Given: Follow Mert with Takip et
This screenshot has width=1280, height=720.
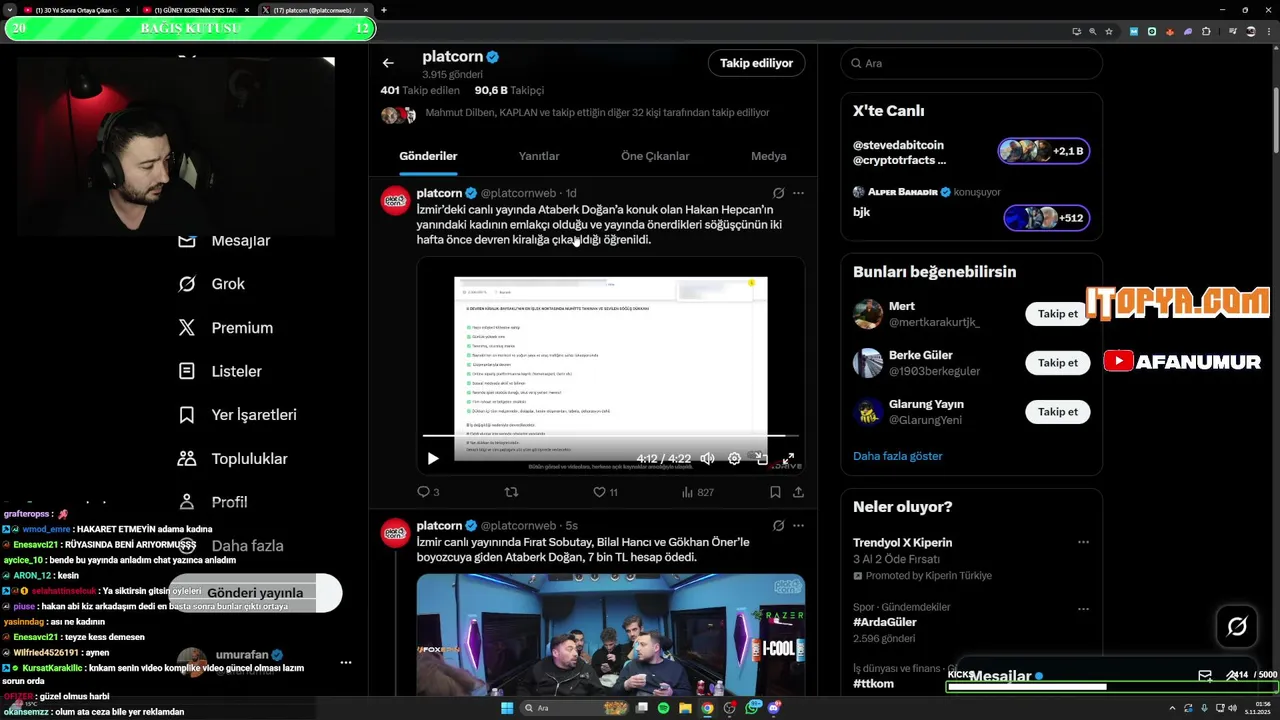Looking at the screenshot, I should [1057, 314].
